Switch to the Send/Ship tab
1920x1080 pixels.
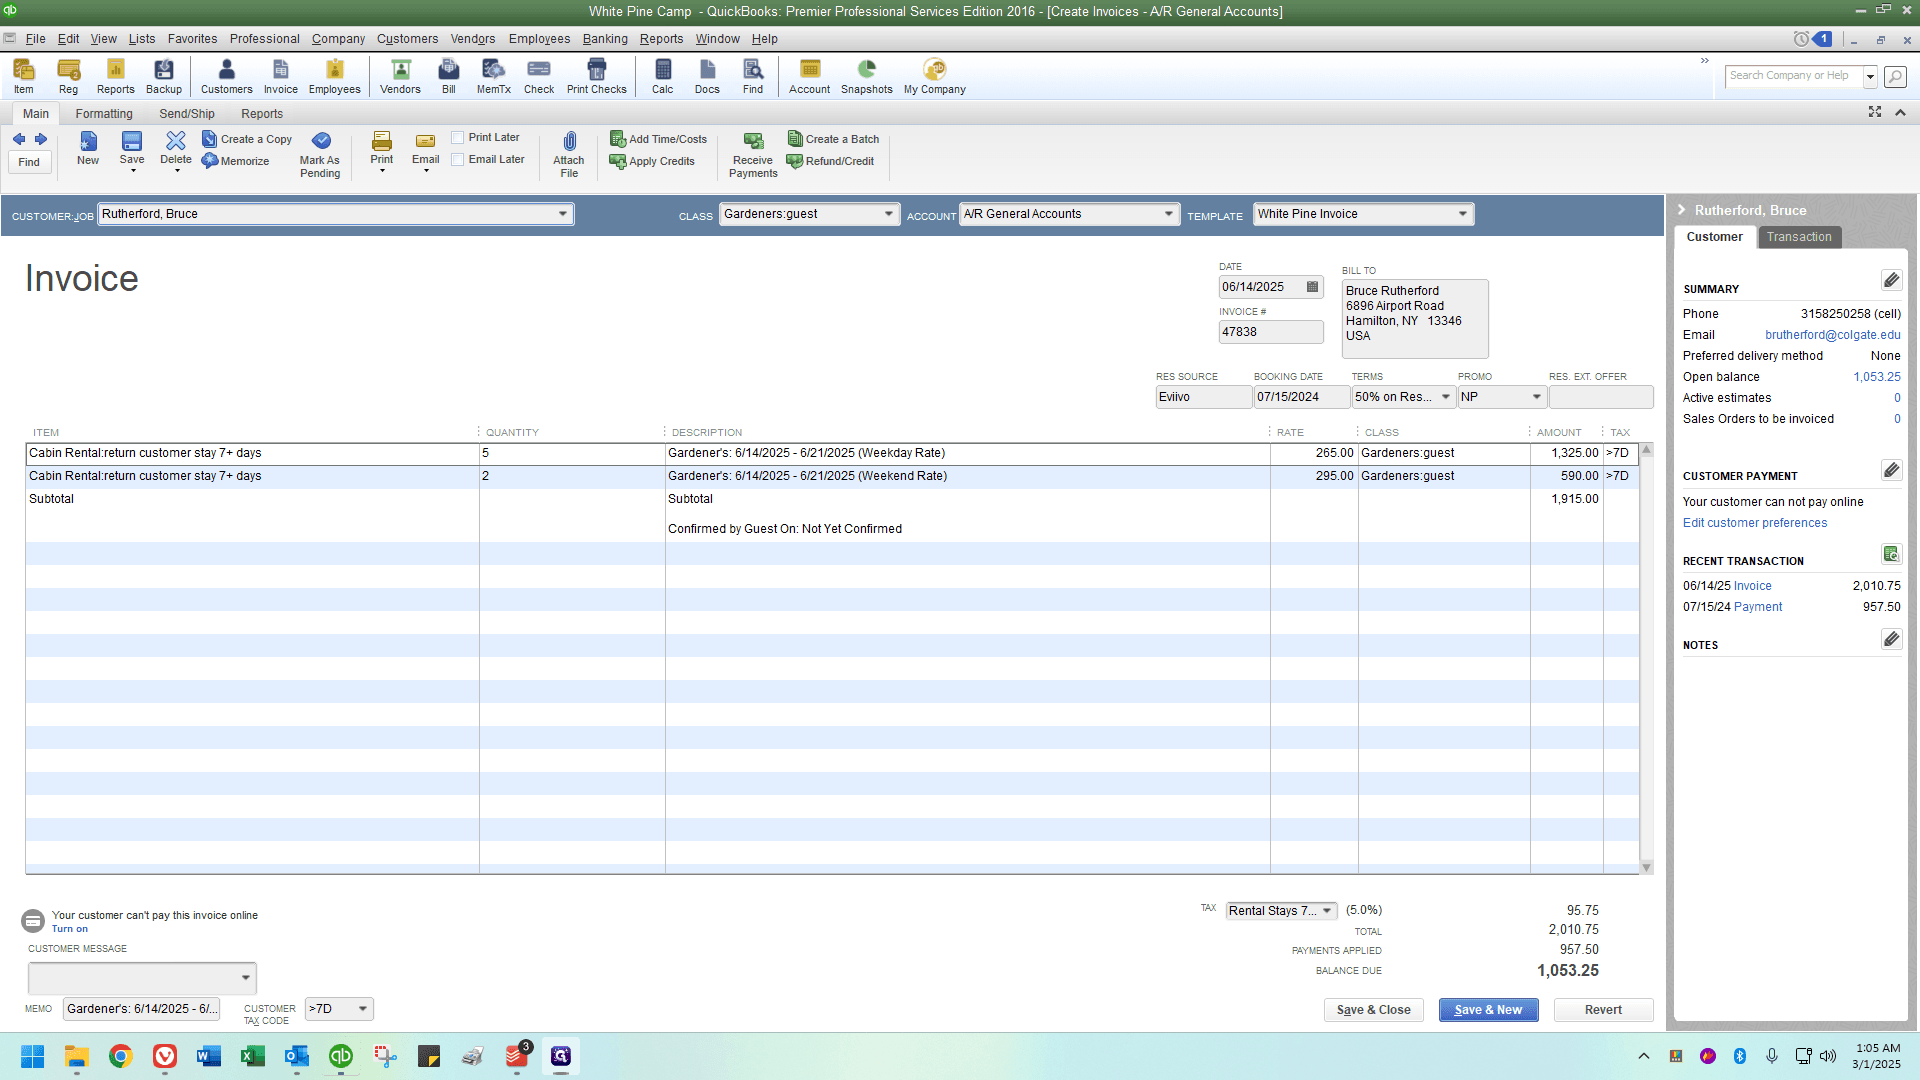point(187,114)
